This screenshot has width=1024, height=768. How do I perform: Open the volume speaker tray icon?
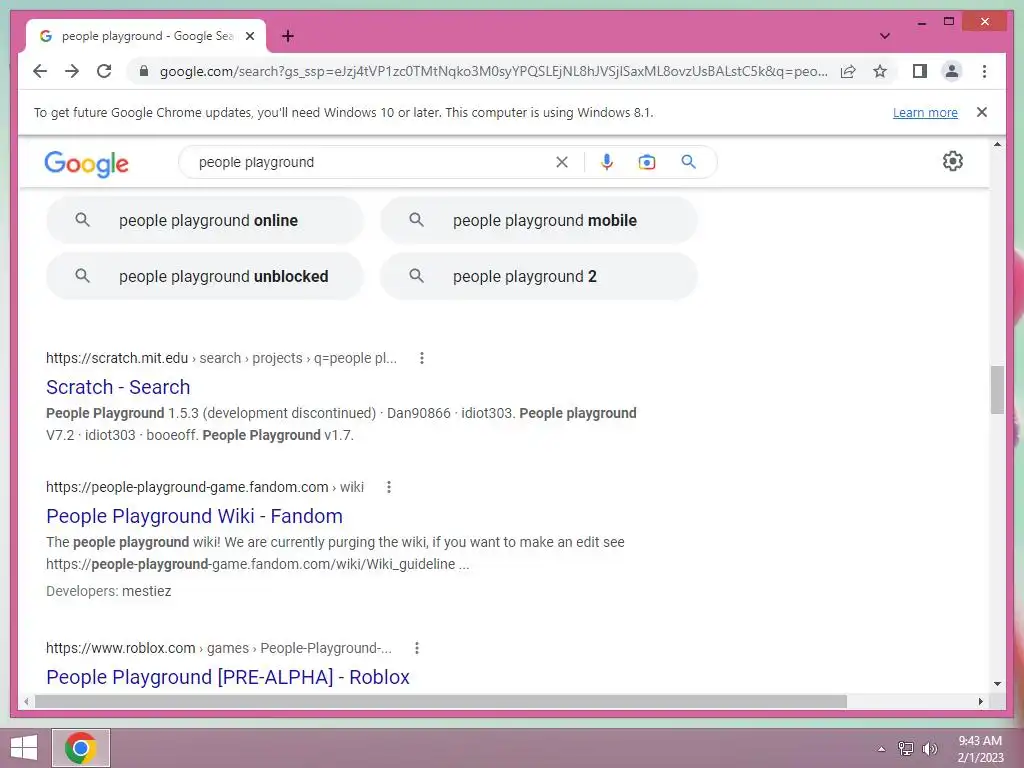[930, 748]
